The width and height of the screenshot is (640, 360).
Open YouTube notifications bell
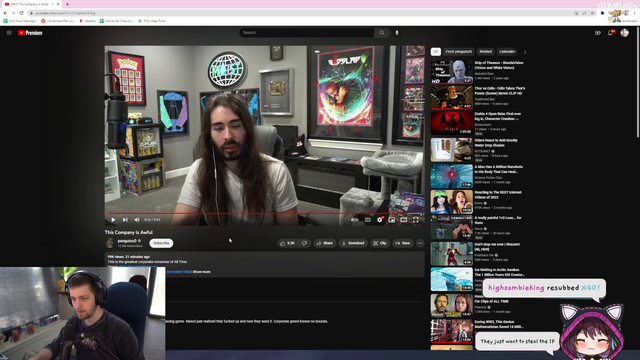611,33
